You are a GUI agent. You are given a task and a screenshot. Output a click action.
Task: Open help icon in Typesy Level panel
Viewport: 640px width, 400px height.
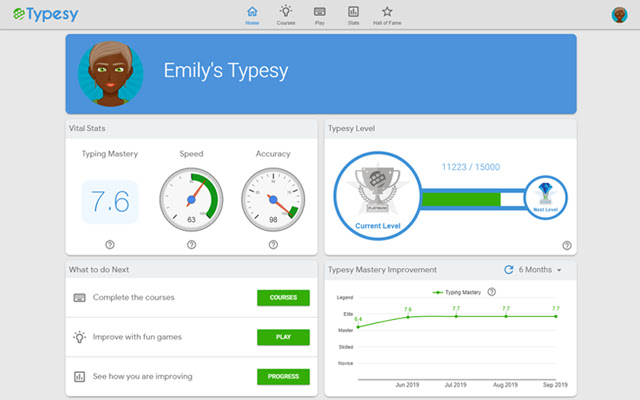coord(567,245)
